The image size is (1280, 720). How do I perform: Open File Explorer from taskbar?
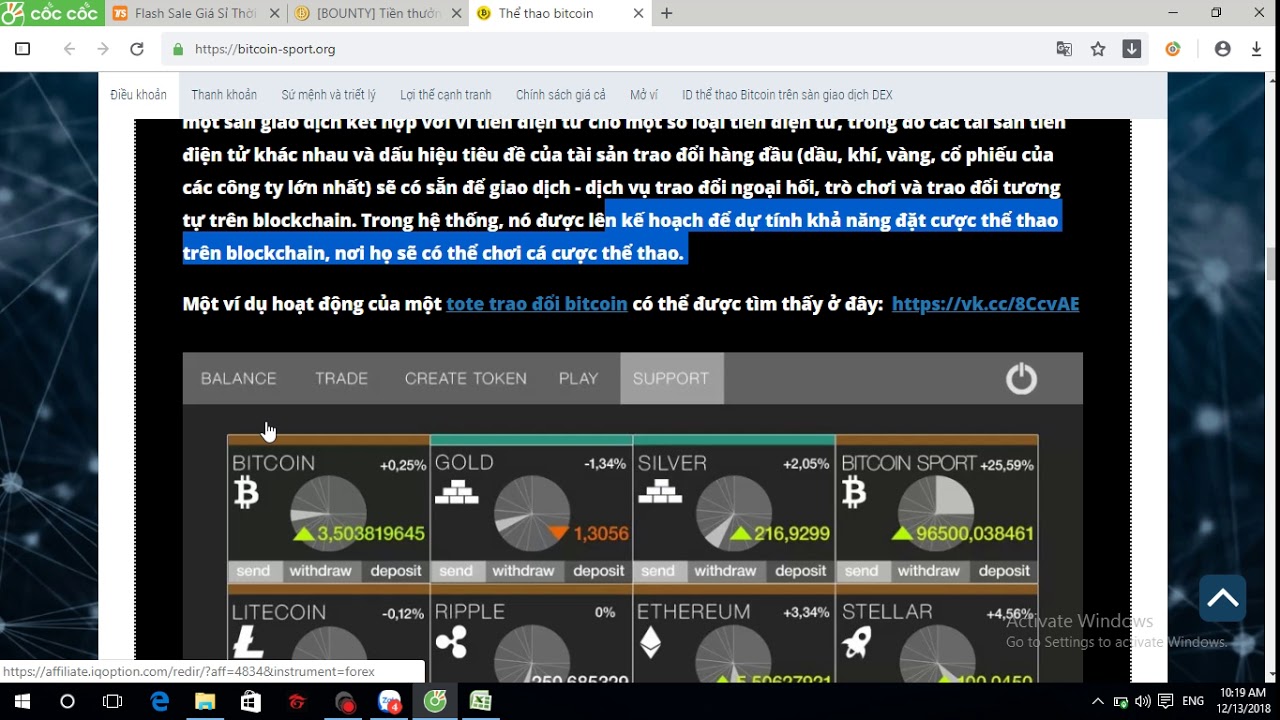205,702
